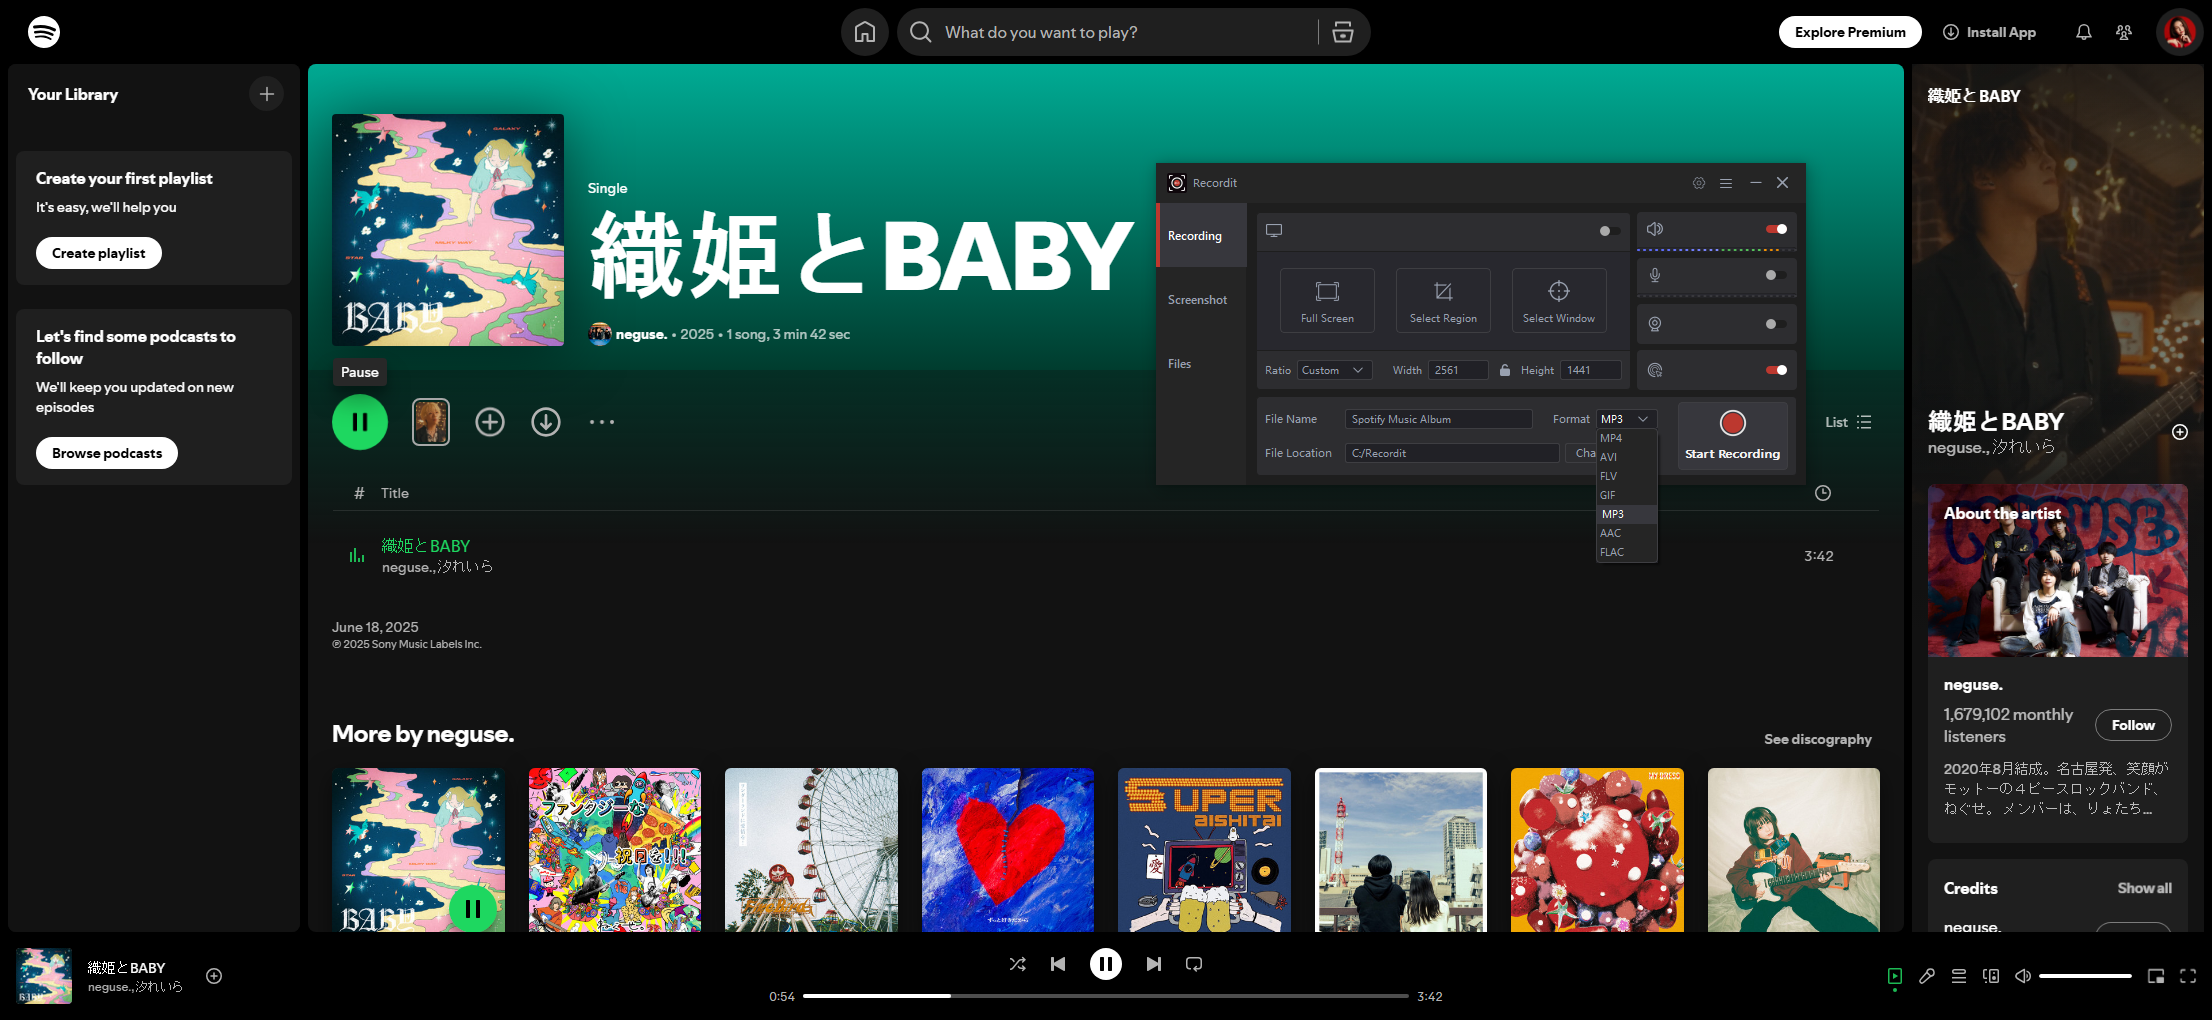Enable the microphone recording toggle
Viewport: 2212px width, 1020px height.
pyautogui.click(x=1774, y=275)
